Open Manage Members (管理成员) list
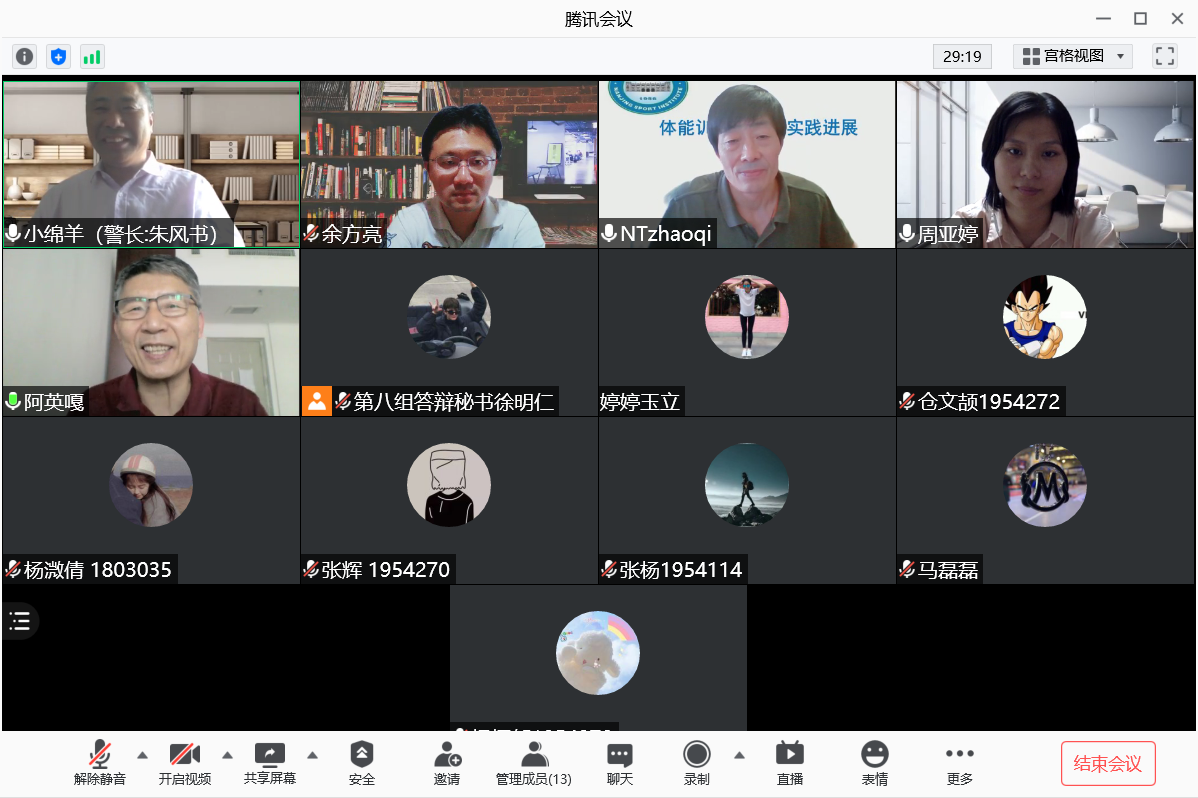Screen dimensions: 1198x798 (534, 763)
